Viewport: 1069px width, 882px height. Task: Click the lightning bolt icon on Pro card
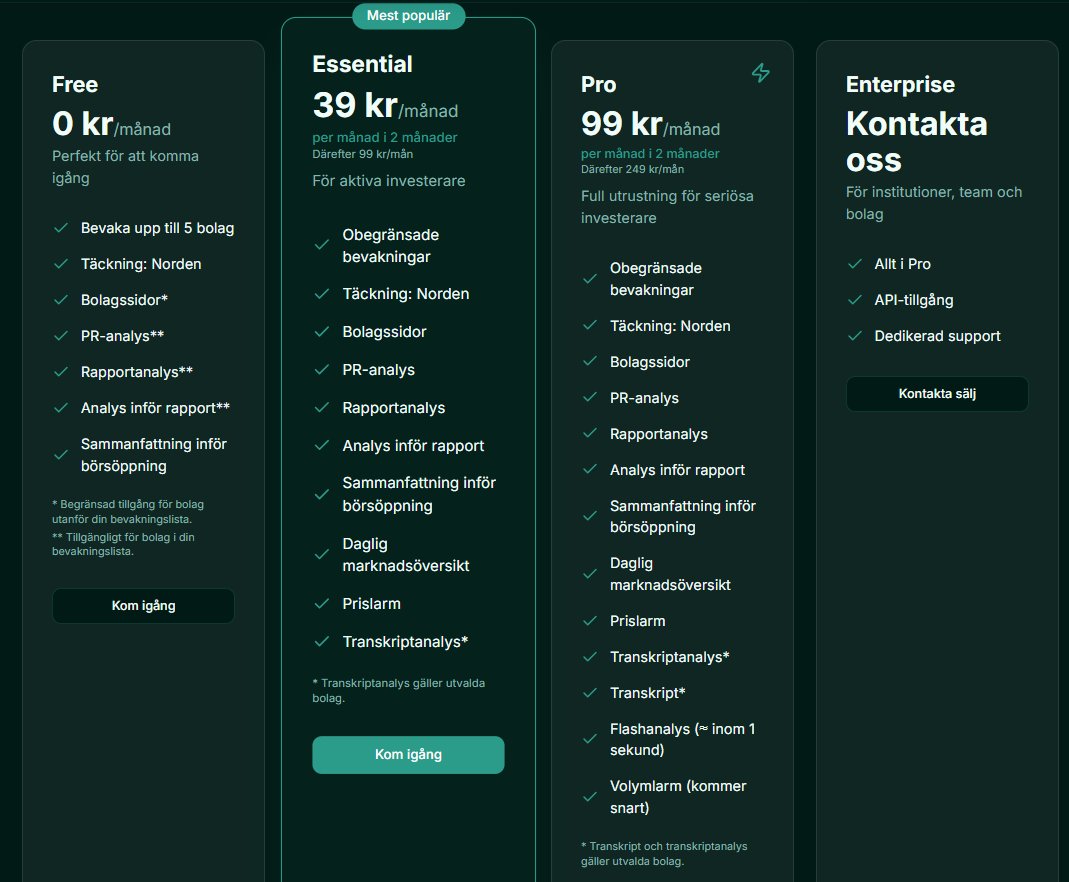pos(761,72)
